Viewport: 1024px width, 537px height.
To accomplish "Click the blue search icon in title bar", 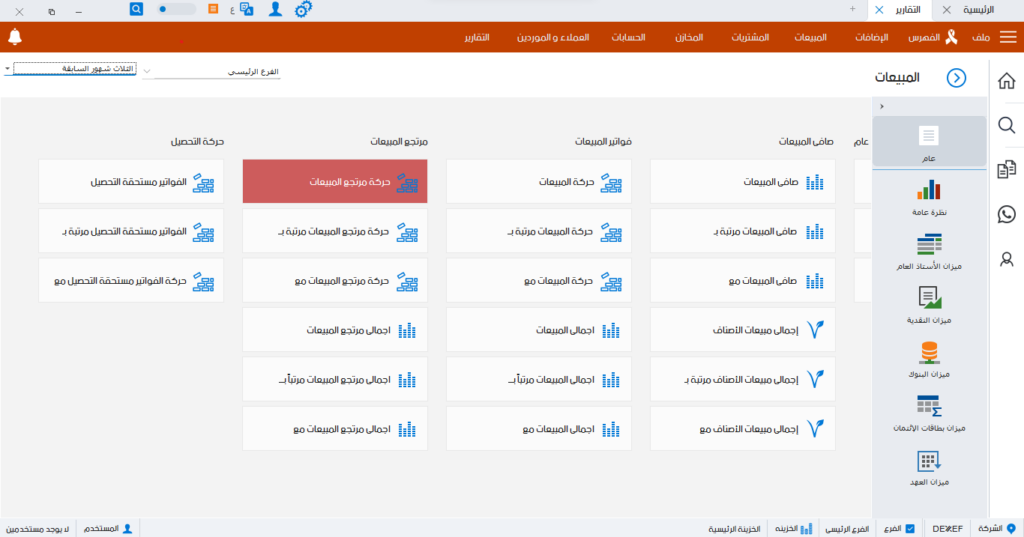I will [137, 9].
